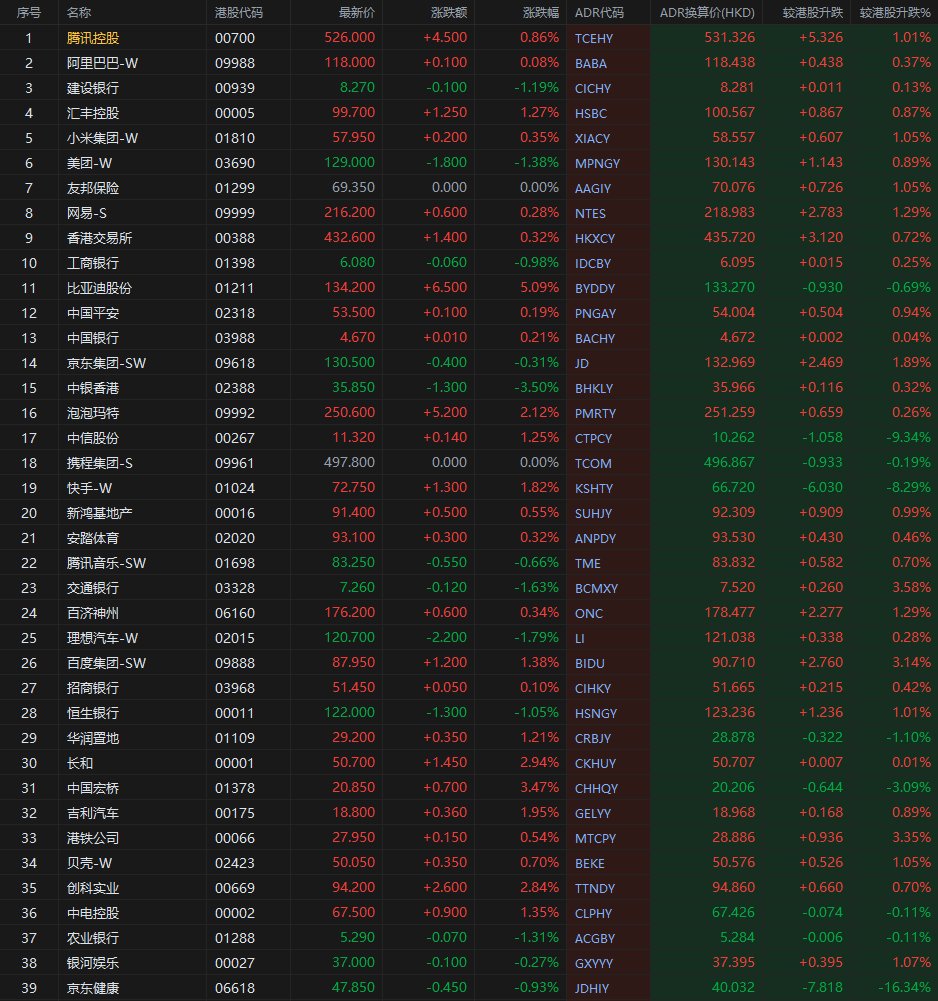This screenshot has height=1001, width=938.
Task: Select the 吉利汽车 stock name
Action: point(93,813)
